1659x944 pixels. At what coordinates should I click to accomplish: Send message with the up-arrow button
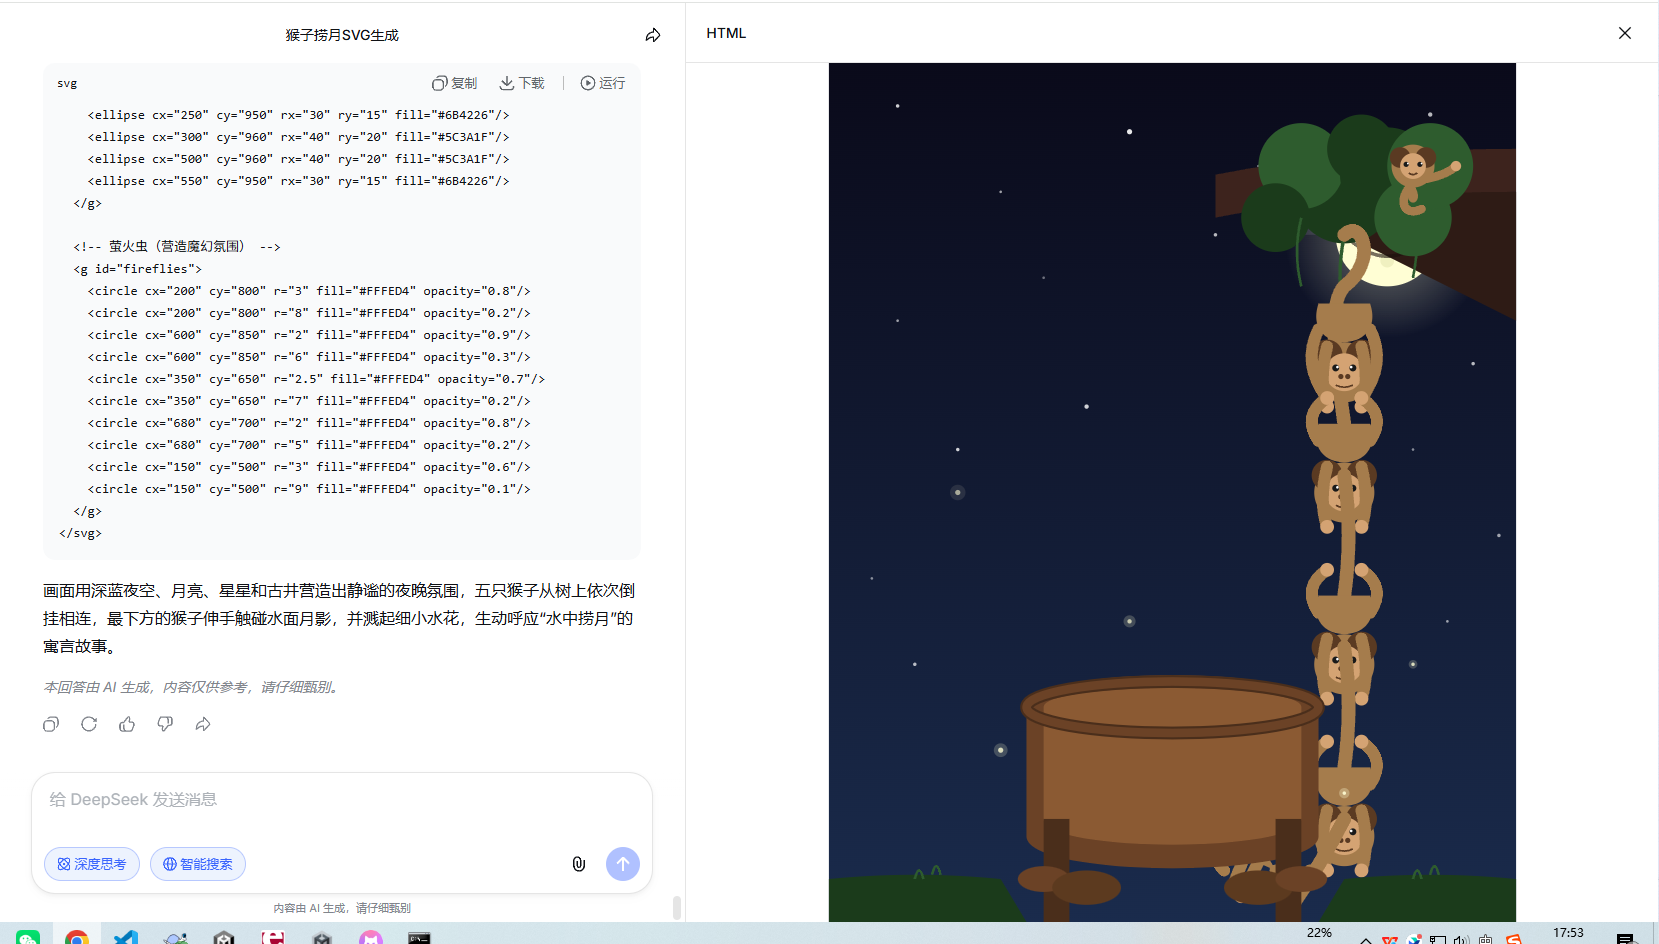coord(623,864)
